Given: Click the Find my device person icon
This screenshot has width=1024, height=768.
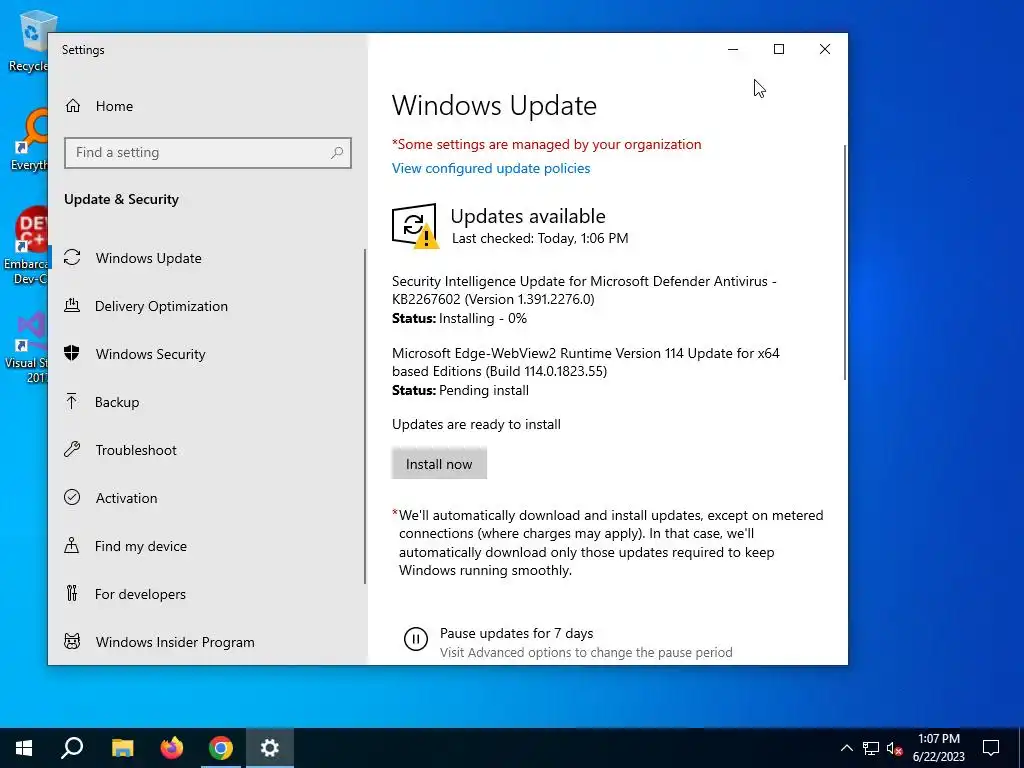Looking at the screenshot, I should [x=72, y=545].
